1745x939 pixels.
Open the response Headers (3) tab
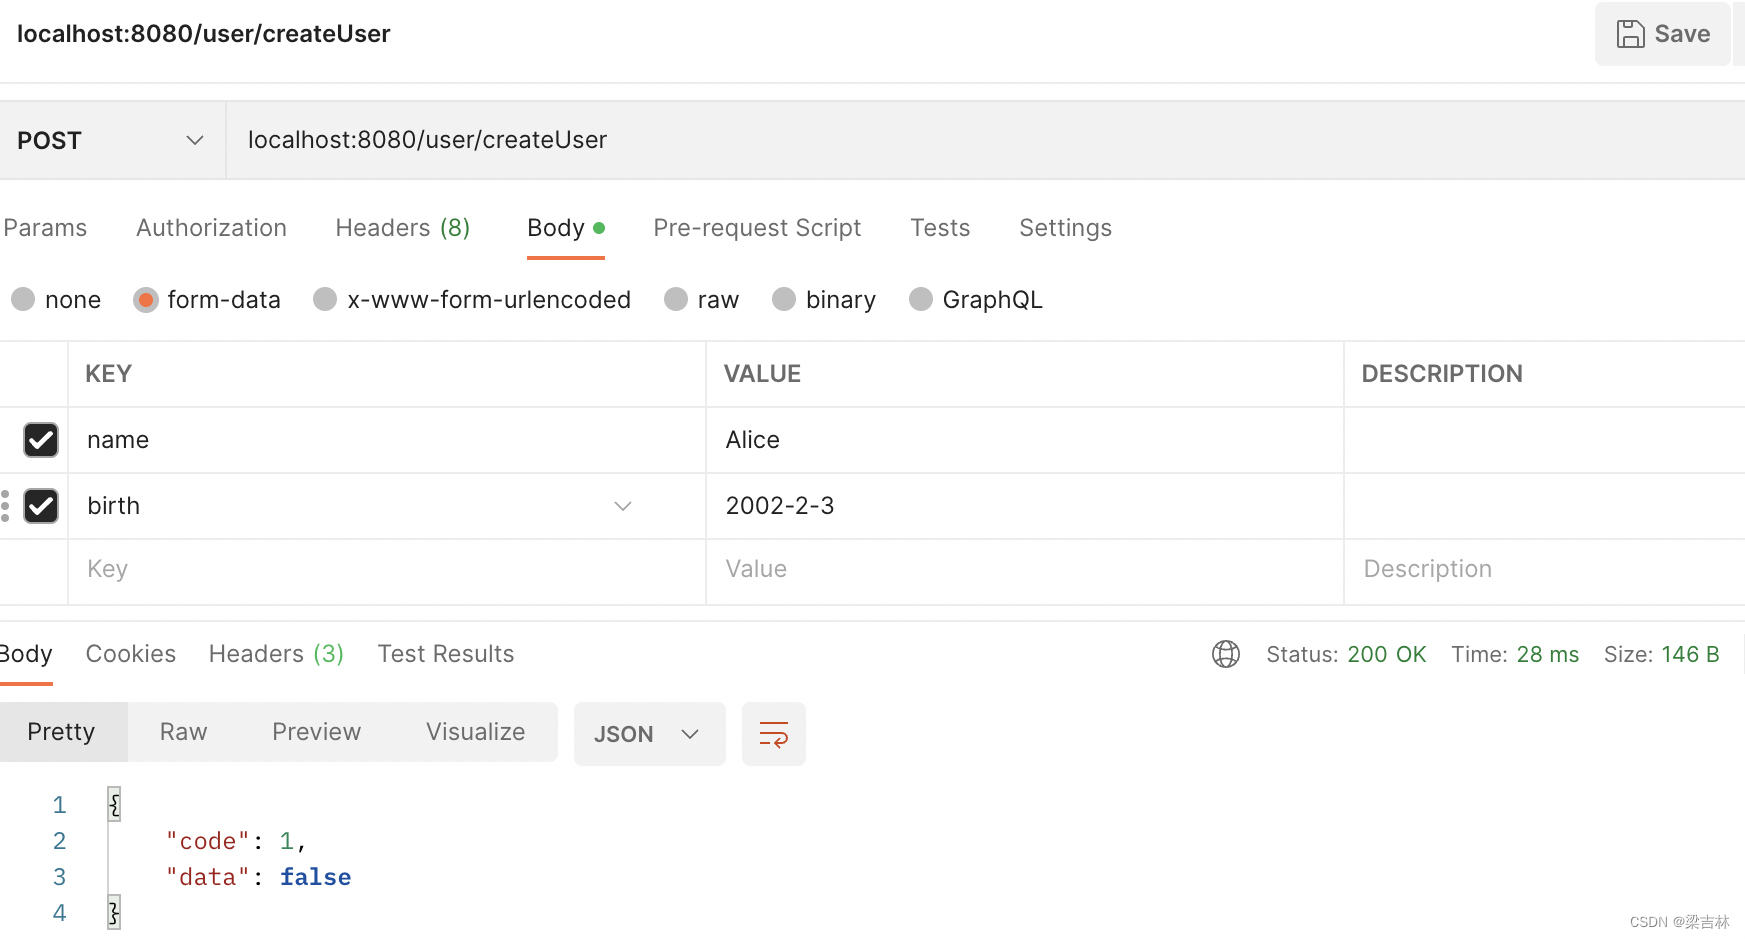276,654
